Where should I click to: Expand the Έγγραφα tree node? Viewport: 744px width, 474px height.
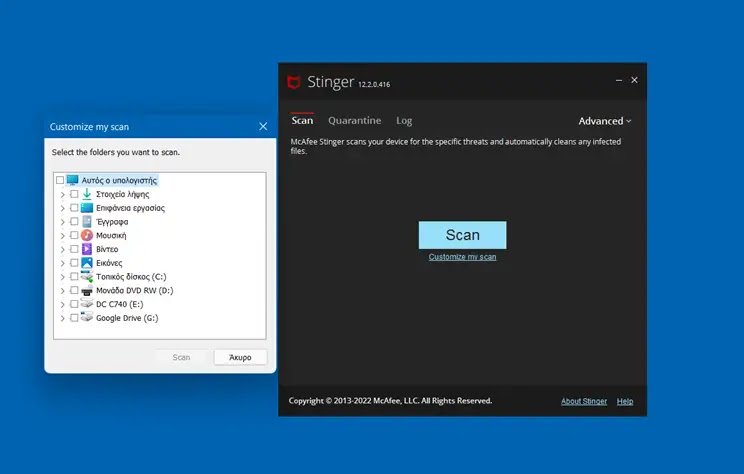click(x=62, y=222)
